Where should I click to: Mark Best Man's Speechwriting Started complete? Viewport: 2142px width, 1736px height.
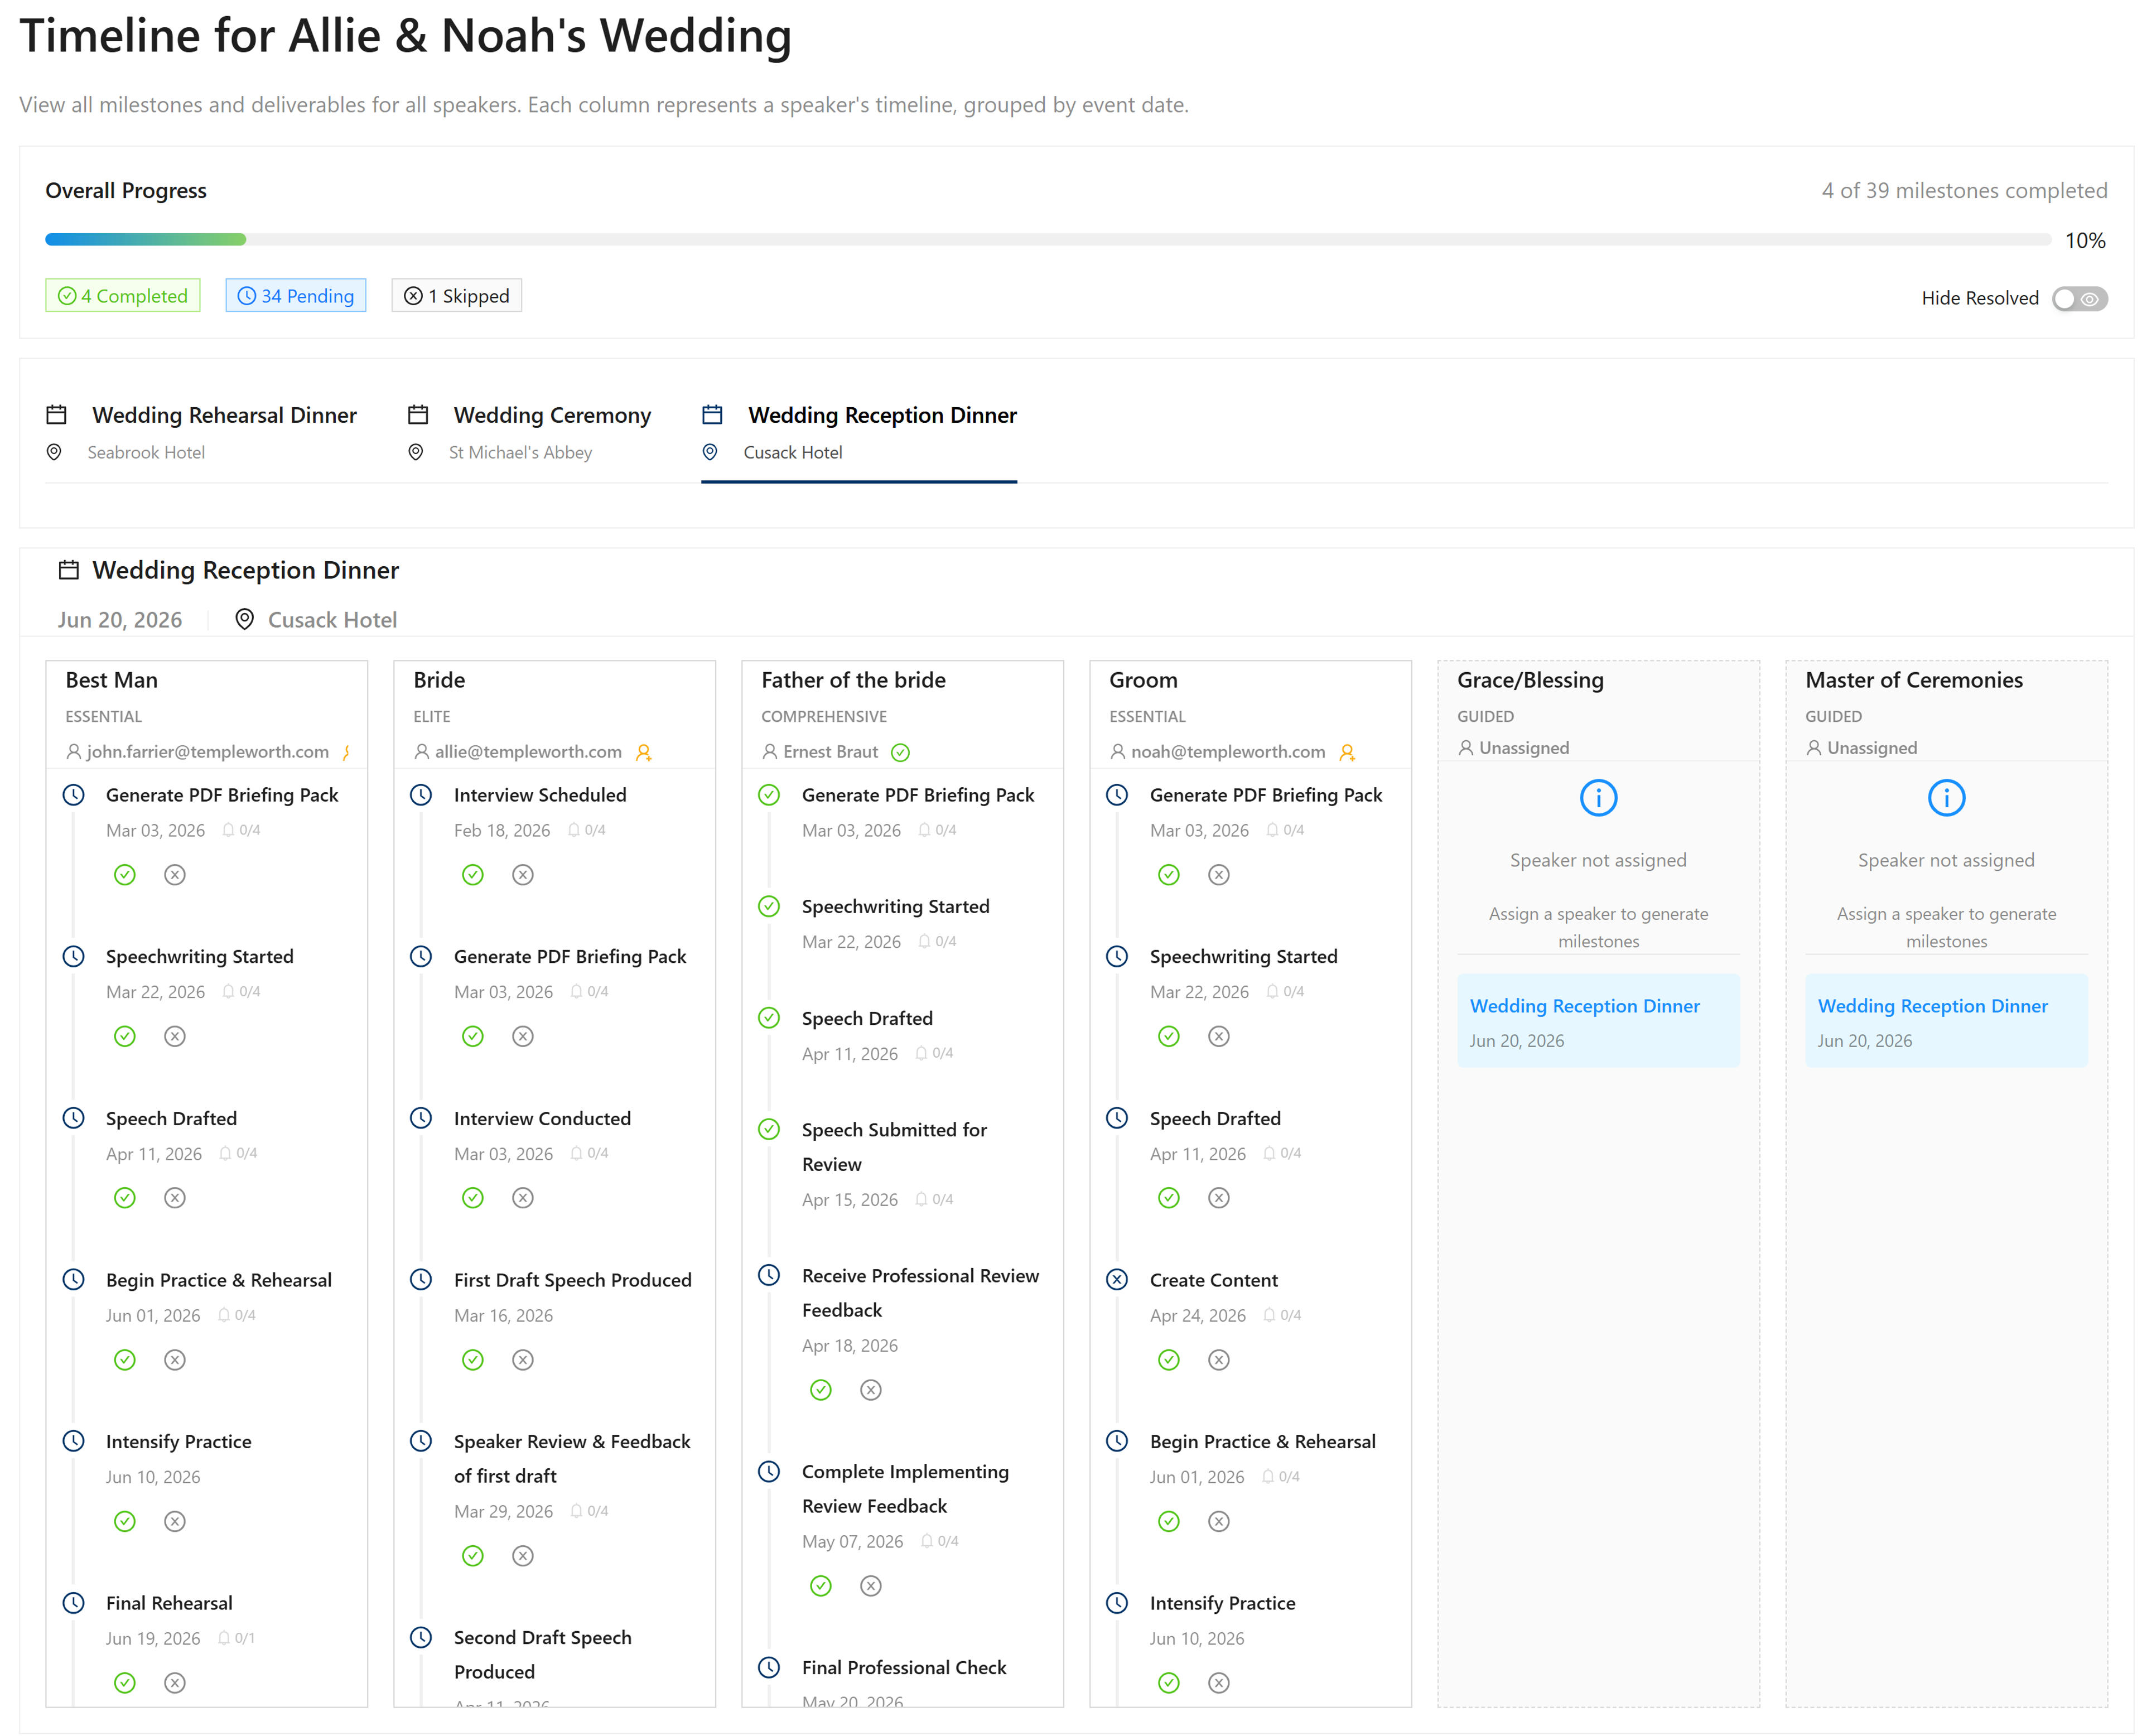coord(125,1036)
